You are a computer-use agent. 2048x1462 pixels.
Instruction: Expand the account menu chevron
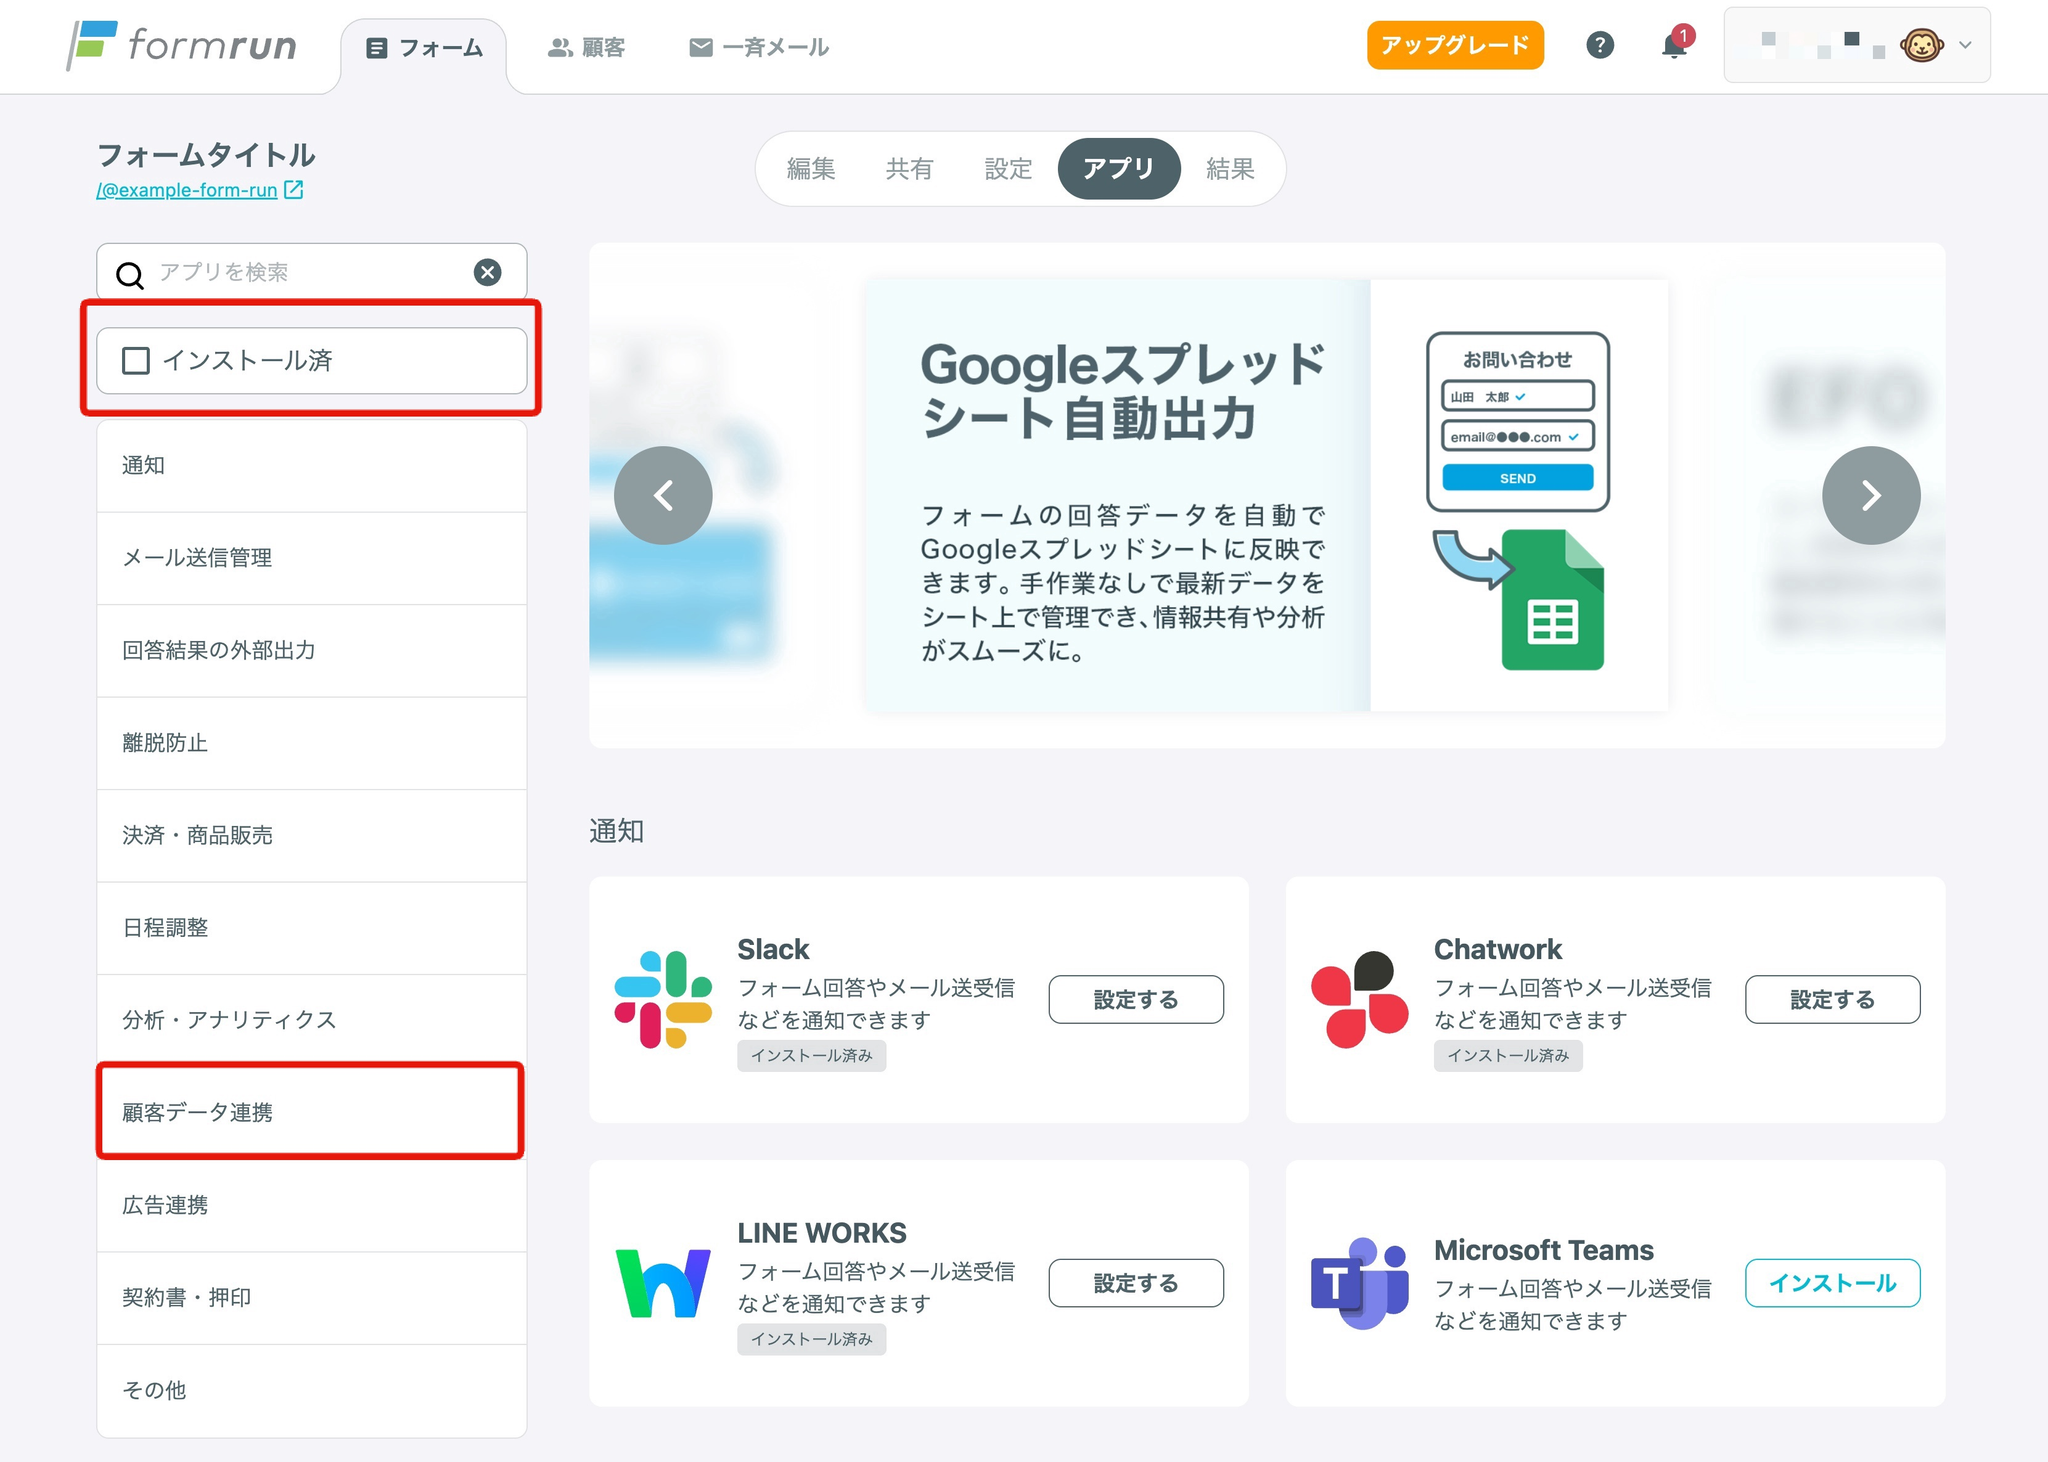pos(1966,45)
